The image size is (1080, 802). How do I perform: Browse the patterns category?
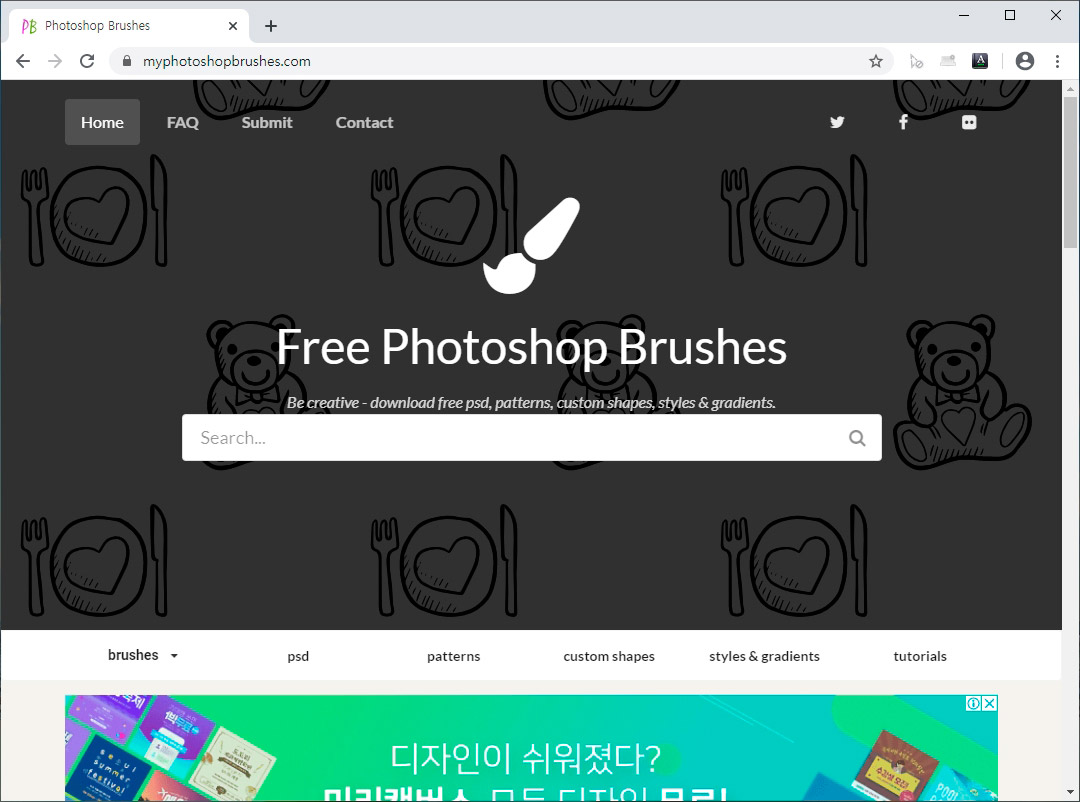(453, 656)
